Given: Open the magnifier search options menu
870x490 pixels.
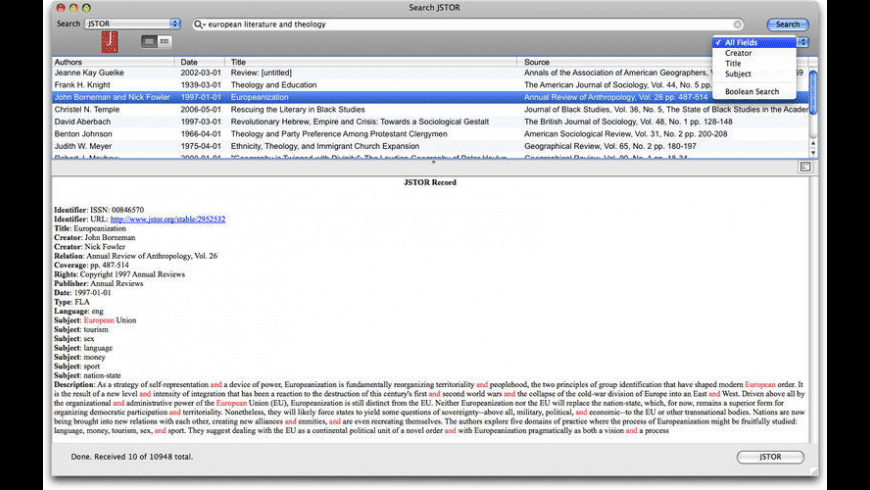Looking at the screenshot, I should coord(199,24).
